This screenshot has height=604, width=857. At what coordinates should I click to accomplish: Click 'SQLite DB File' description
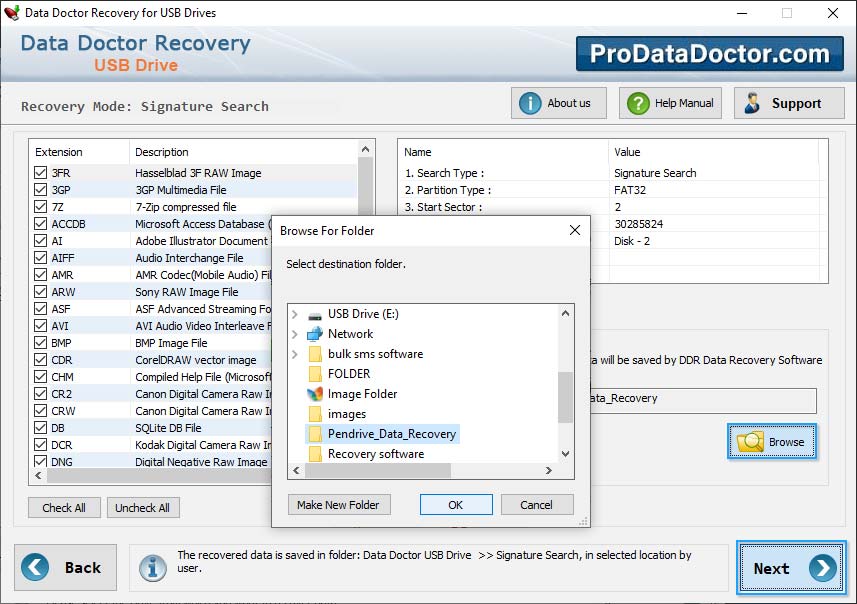[x=168, y=428]
